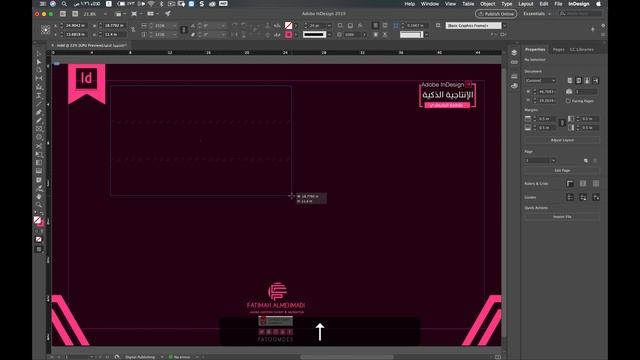Image resolution: width=640 pixels, height=360 pixels.
Task: Open the Stroke panel icon
Action: point(514,76)
